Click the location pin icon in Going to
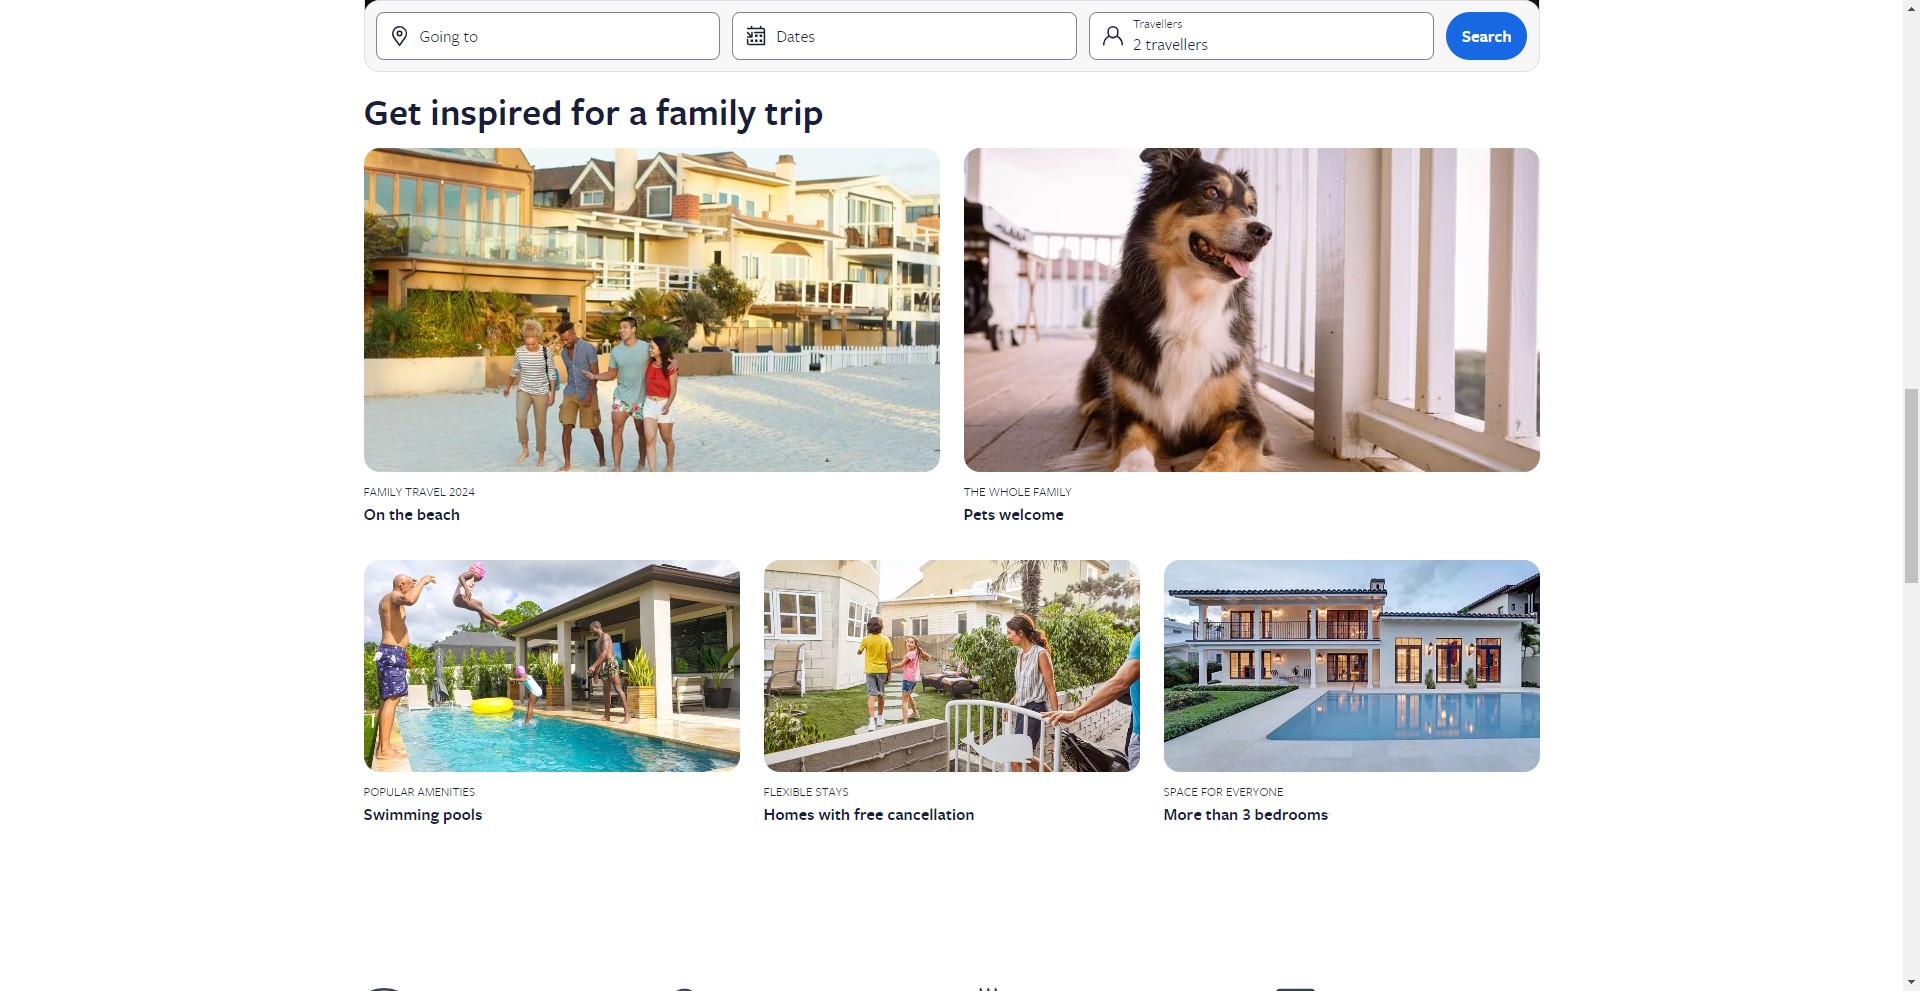 [399, 36]
